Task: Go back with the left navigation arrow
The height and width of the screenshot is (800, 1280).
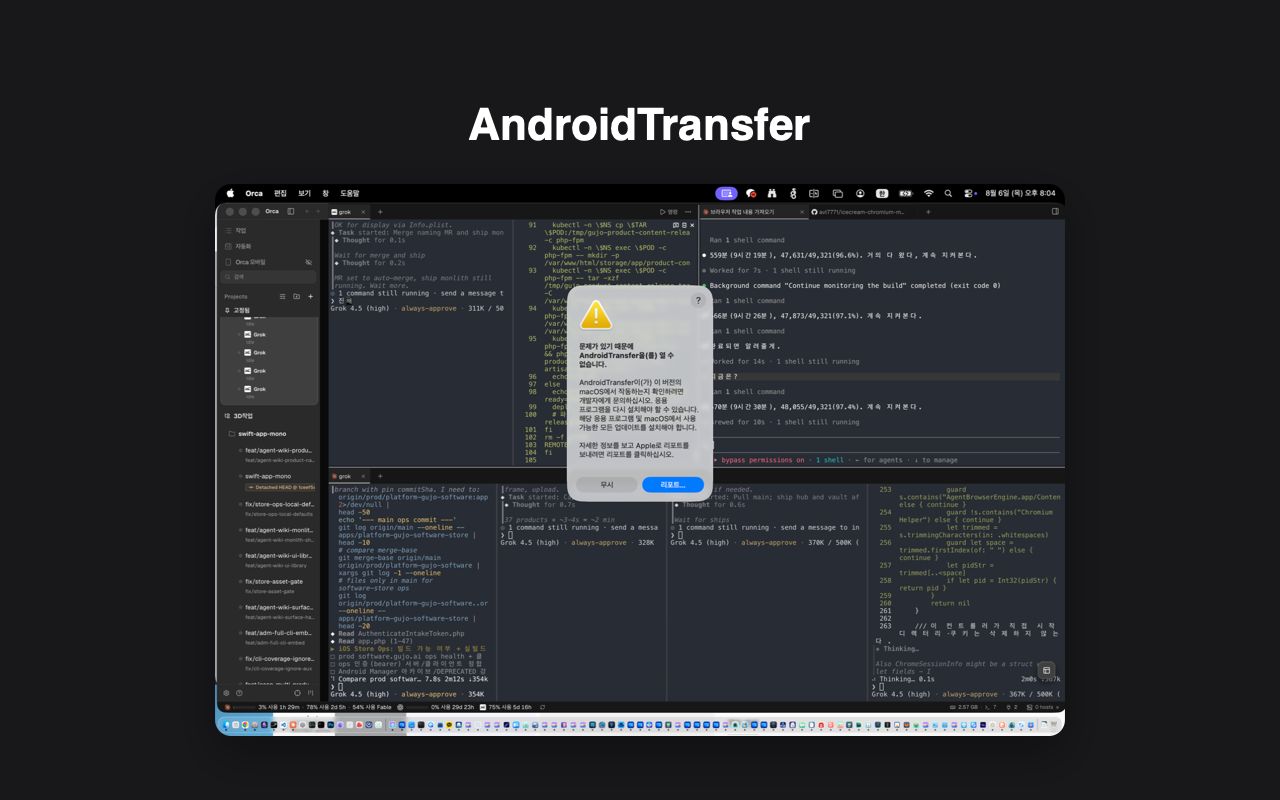Action: tap(306, 211)
